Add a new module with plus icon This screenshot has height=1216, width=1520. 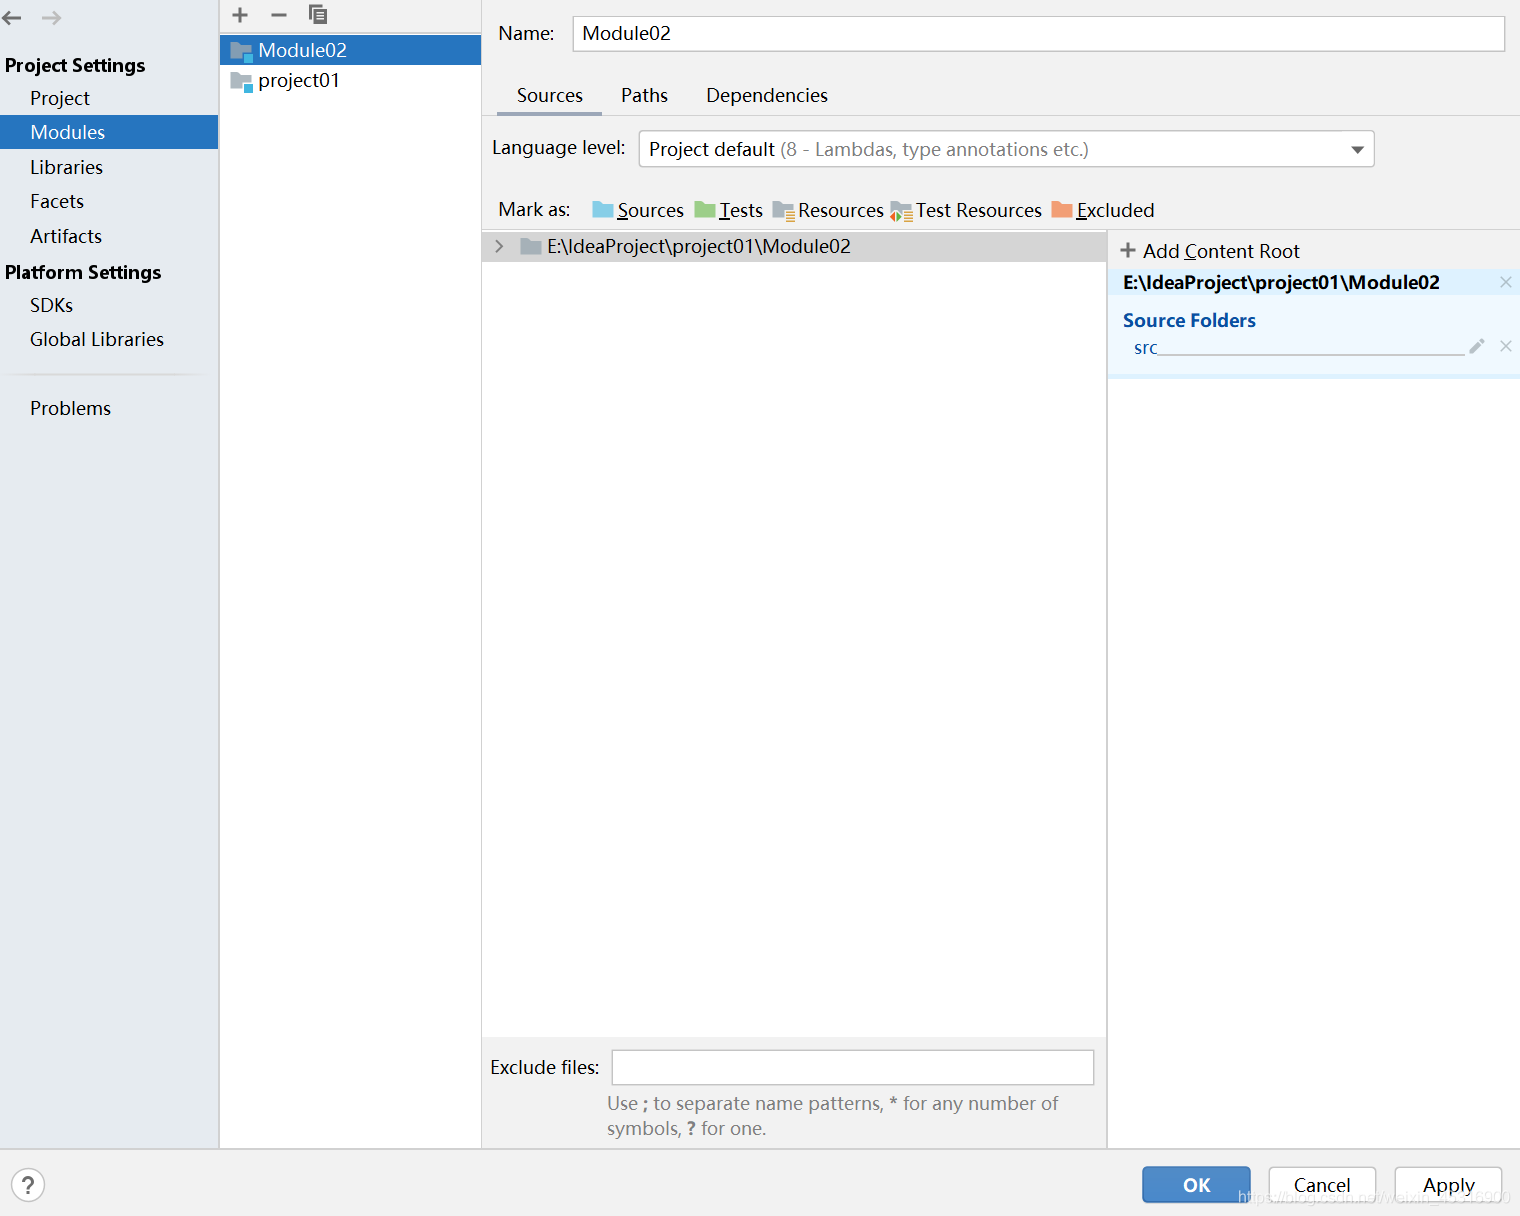tap(240, 15)
